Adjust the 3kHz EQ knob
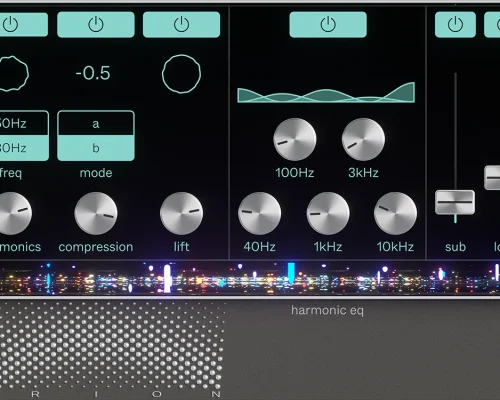This screenshot has height=400, width=500. (x=363, y=139)
